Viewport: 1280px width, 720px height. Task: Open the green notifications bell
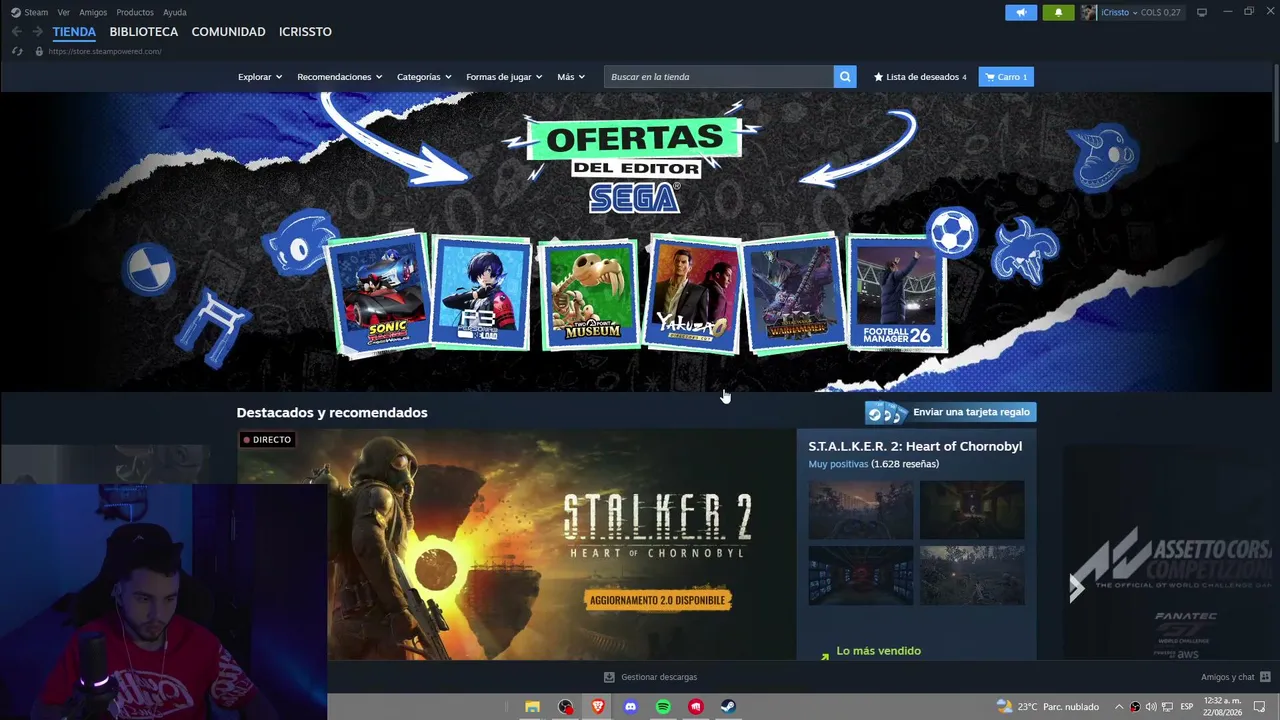click(1058, 12)
